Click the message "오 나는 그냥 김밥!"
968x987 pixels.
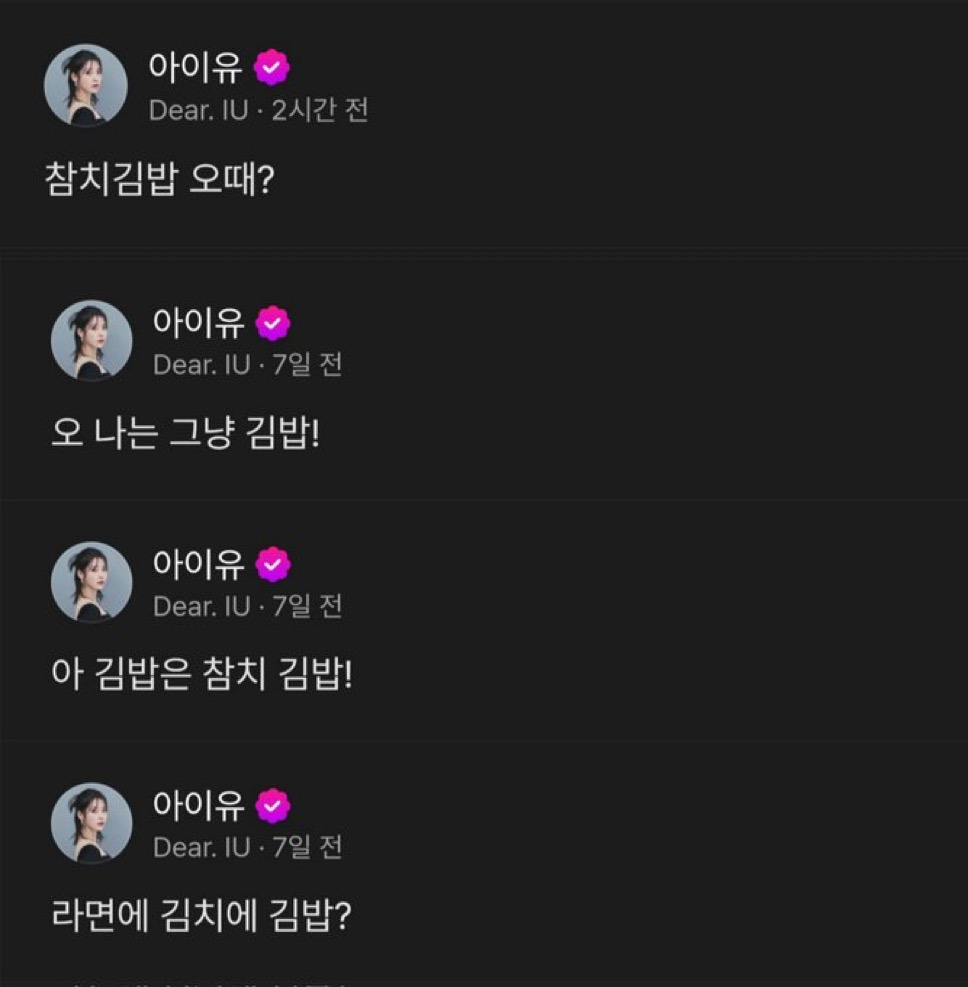pyautogui.click(x=185, y=435)
